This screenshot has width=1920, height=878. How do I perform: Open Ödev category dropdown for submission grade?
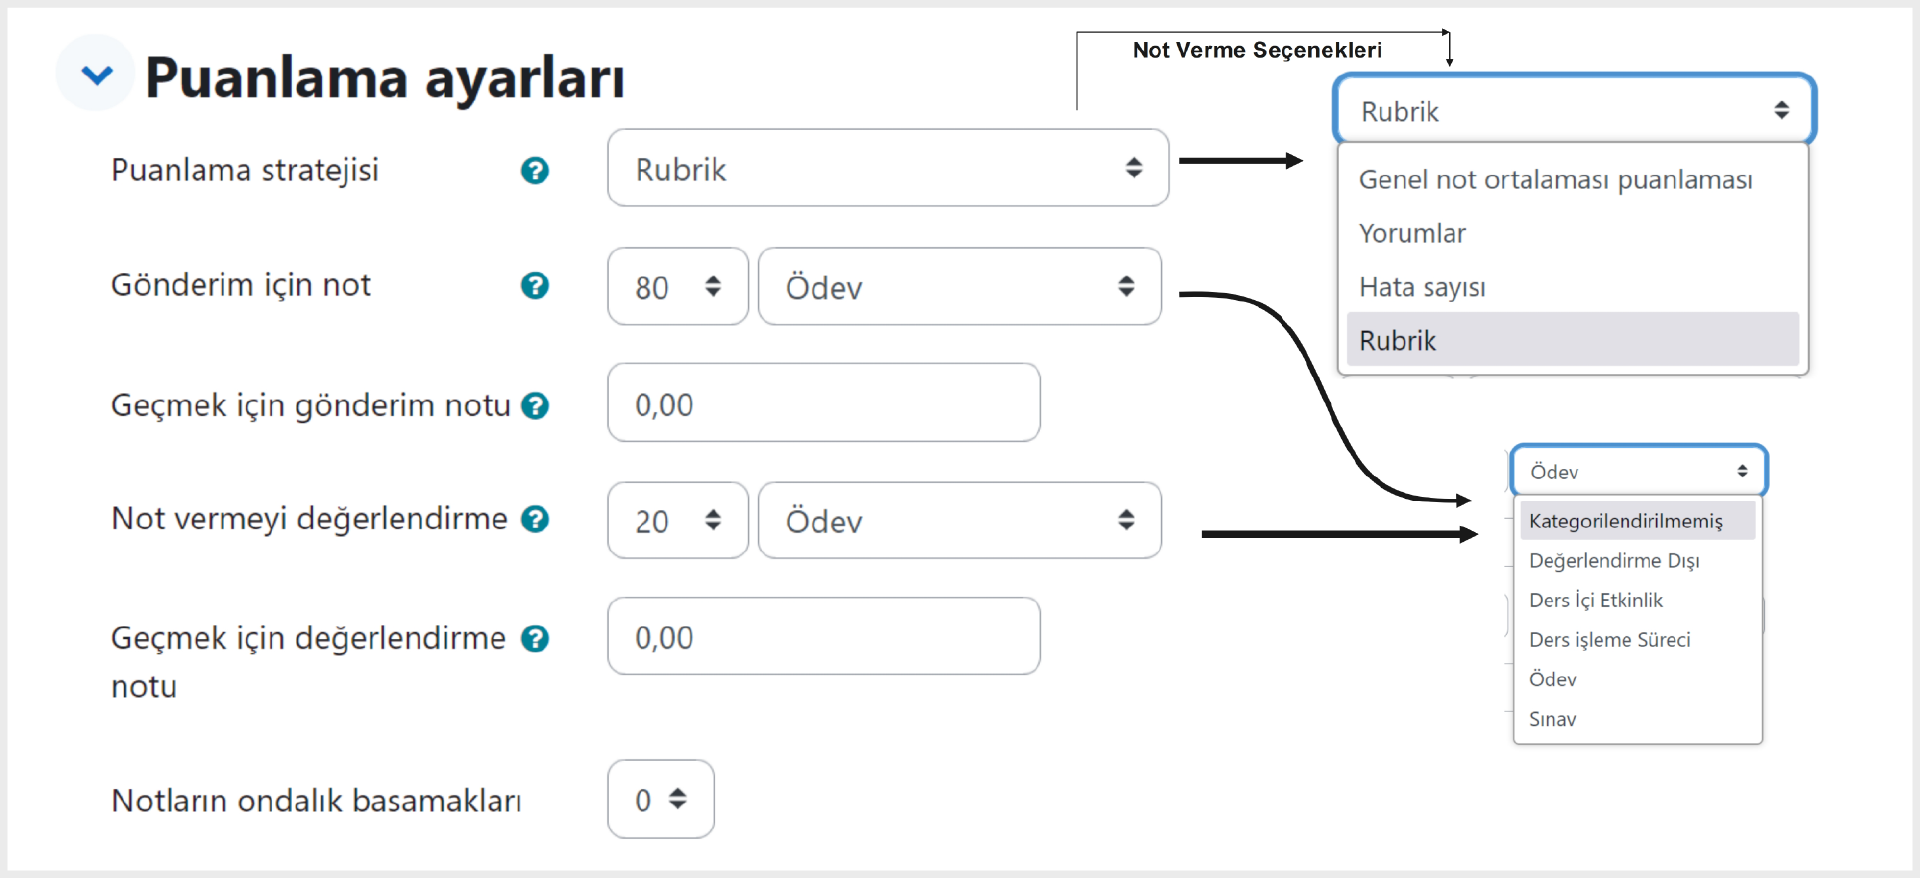[x=959, y=287]
